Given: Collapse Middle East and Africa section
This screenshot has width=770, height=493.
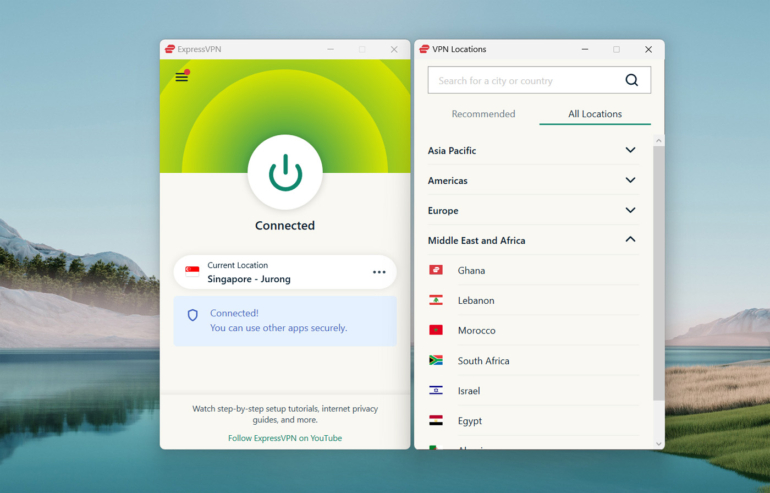Looking at the screenshot, I should point(630,240).
